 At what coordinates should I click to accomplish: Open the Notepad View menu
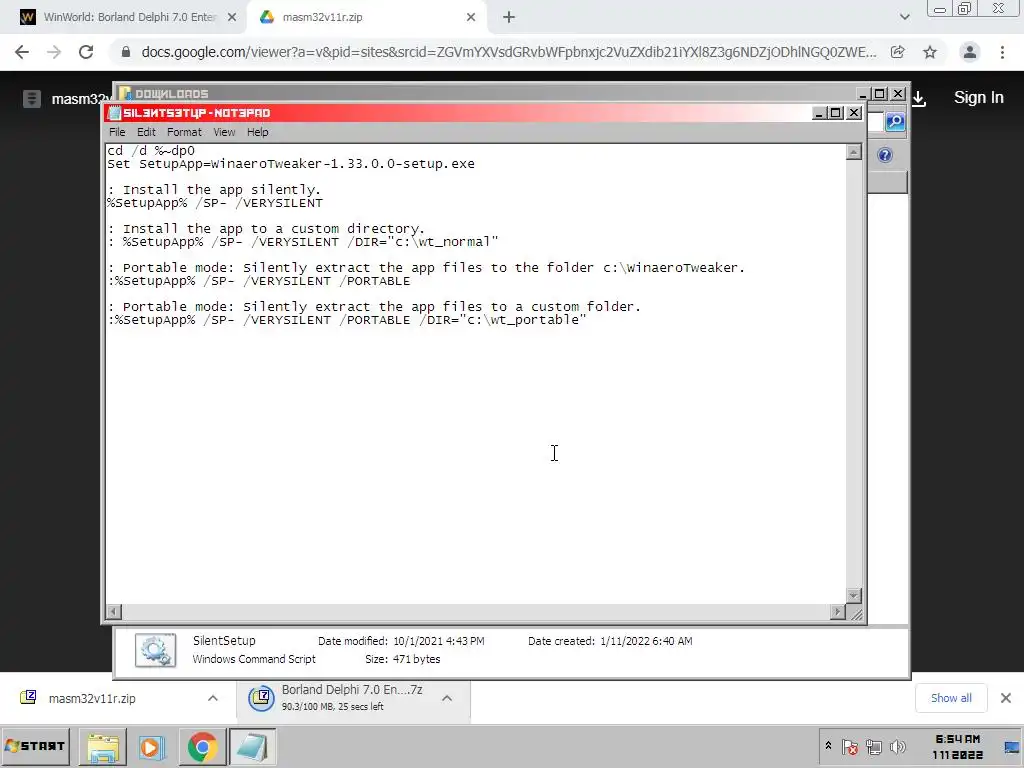(x=224, y=132)
